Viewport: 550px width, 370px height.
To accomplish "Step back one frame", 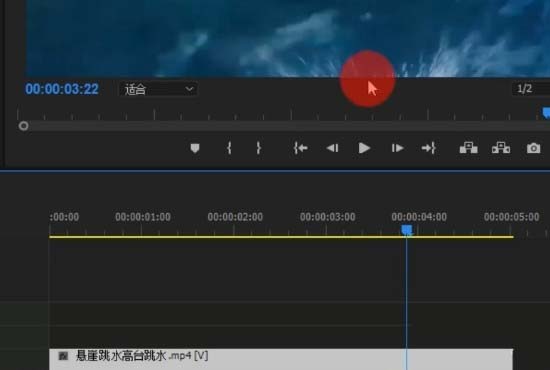I will click(x=332, y=148).
